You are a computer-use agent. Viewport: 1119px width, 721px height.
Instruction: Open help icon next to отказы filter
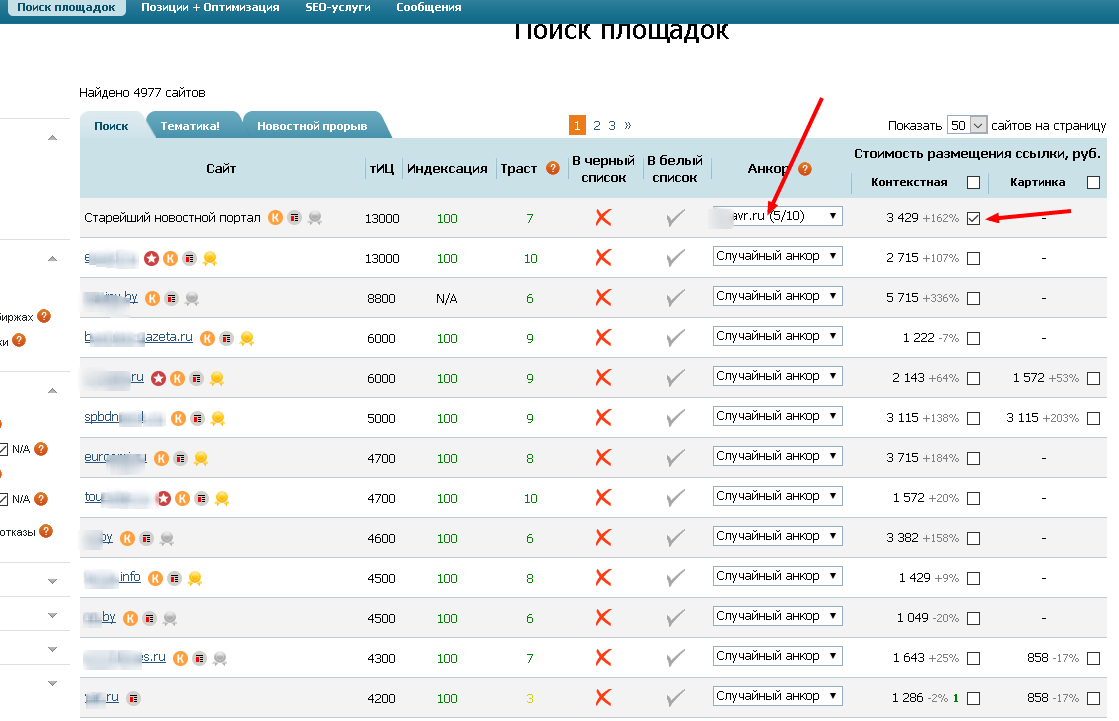pyautogui.click(x=46, y=532)
